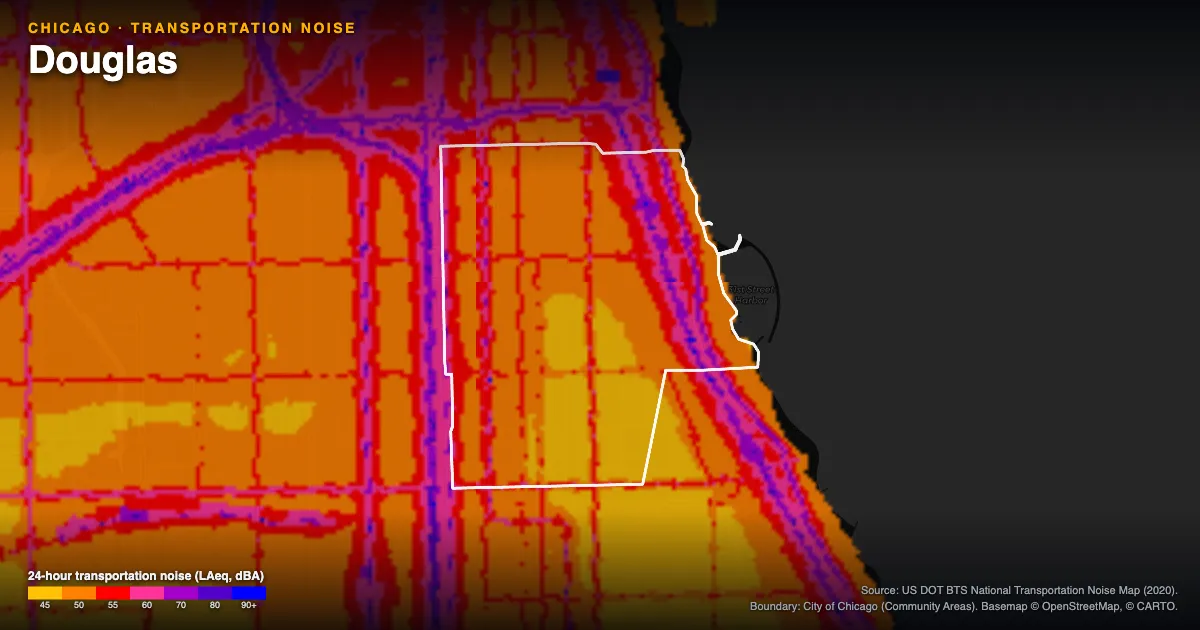This screenshot has height=630, width=1200.
Task: Click the indigo 80 dBA legend swatch
Action: click(x=215, y=593)
